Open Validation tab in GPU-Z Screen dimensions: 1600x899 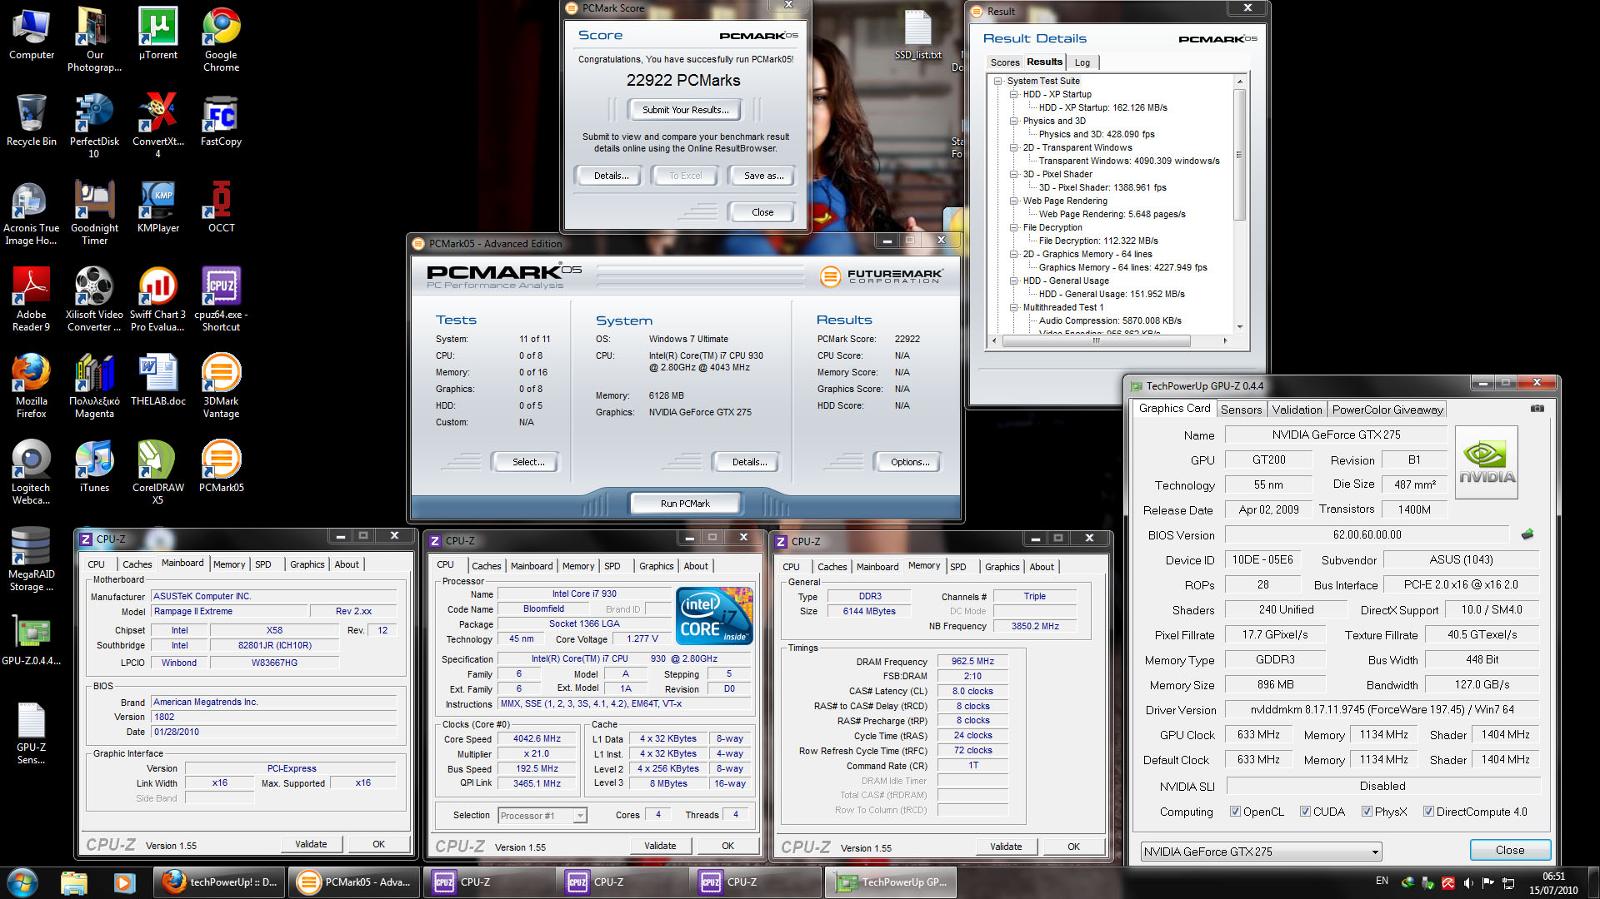1297,409
